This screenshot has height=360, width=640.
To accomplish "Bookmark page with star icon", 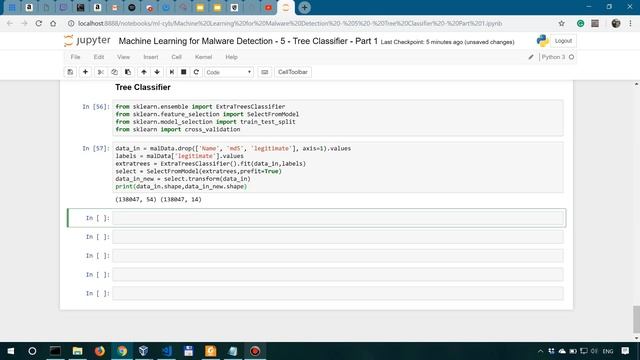I will [562, 24].
